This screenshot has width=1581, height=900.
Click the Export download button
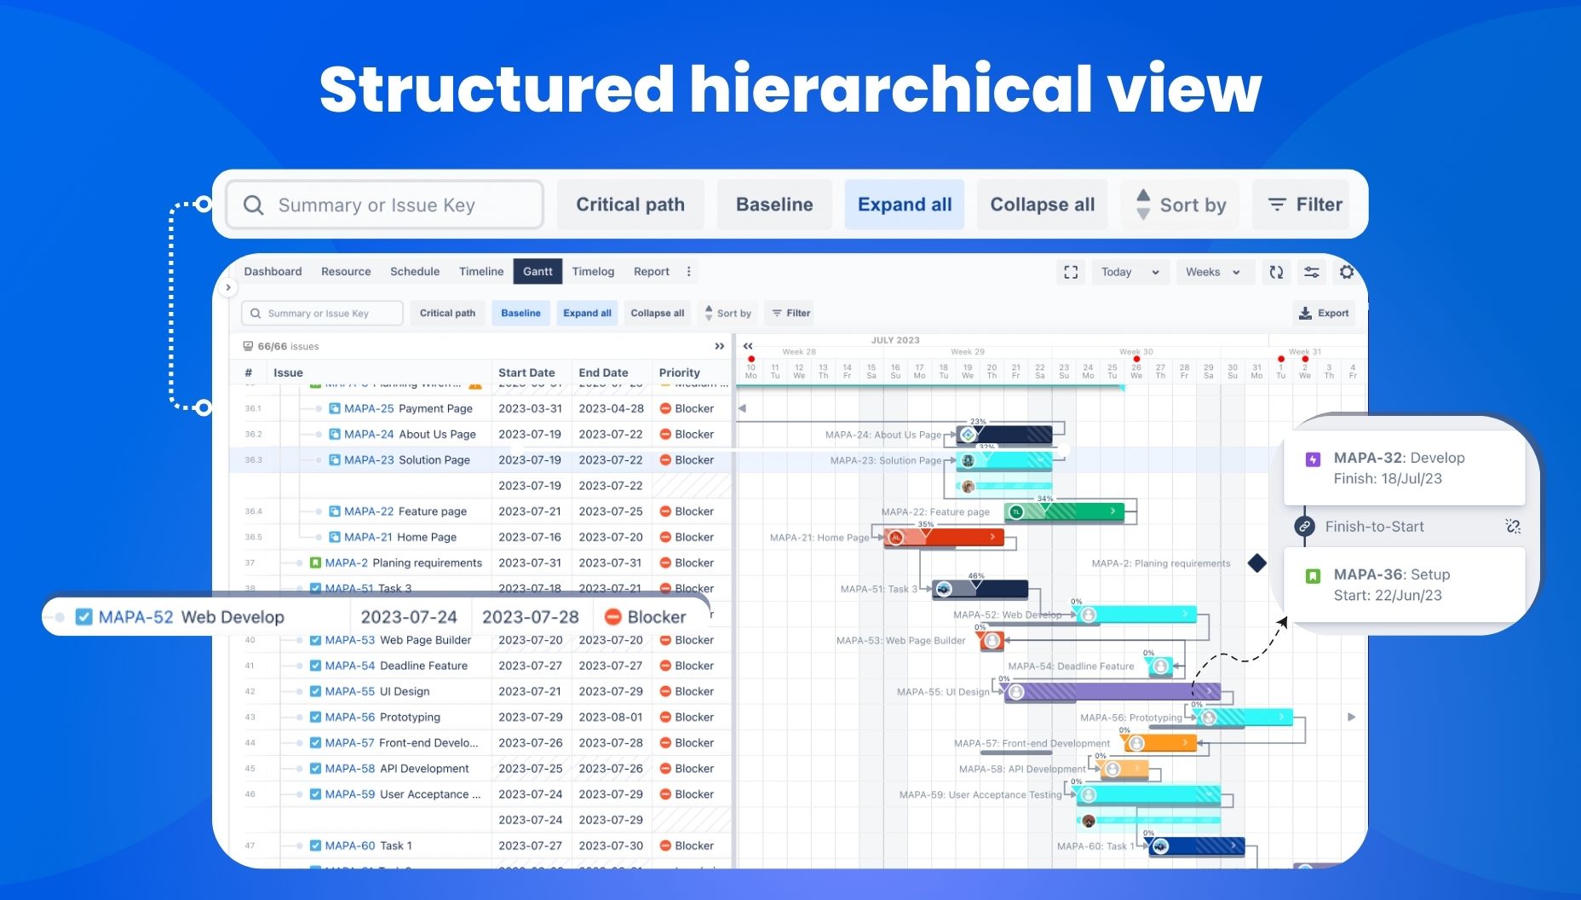point(1324,313)
